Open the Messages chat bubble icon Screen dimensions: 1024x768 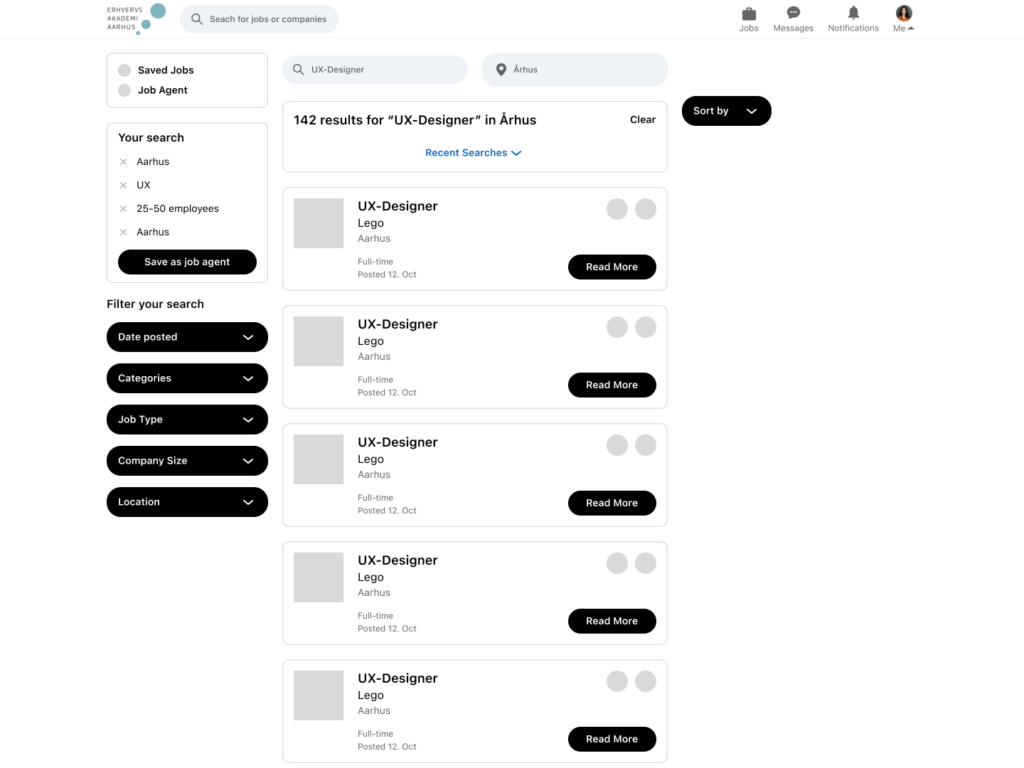point(793,13)
